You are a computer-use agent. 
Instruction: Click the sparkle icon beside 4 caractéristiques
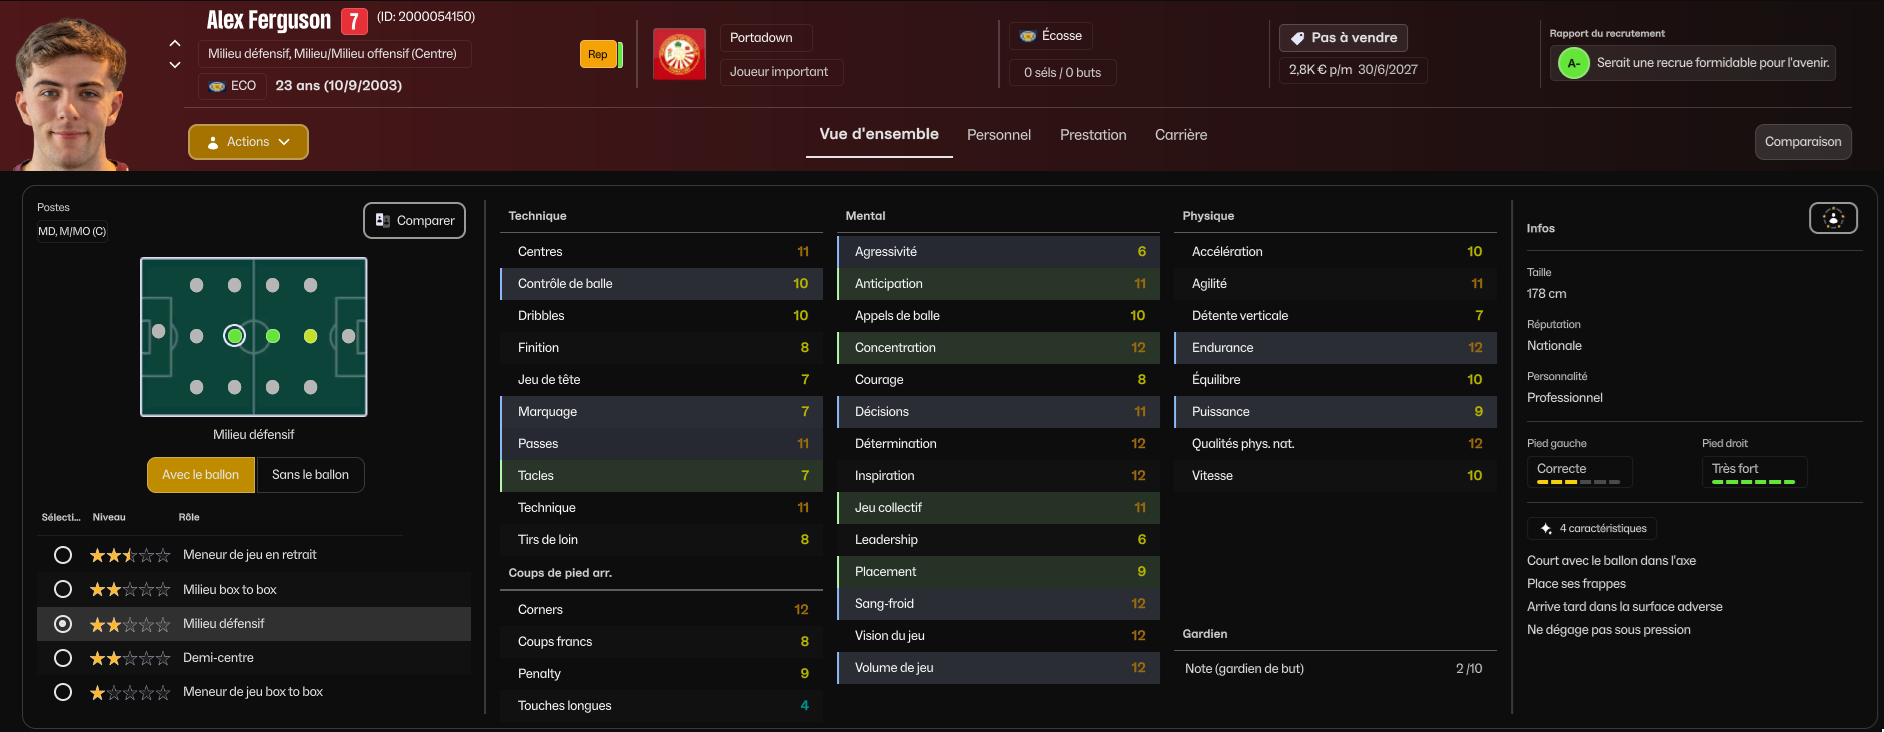[1546, 528]
